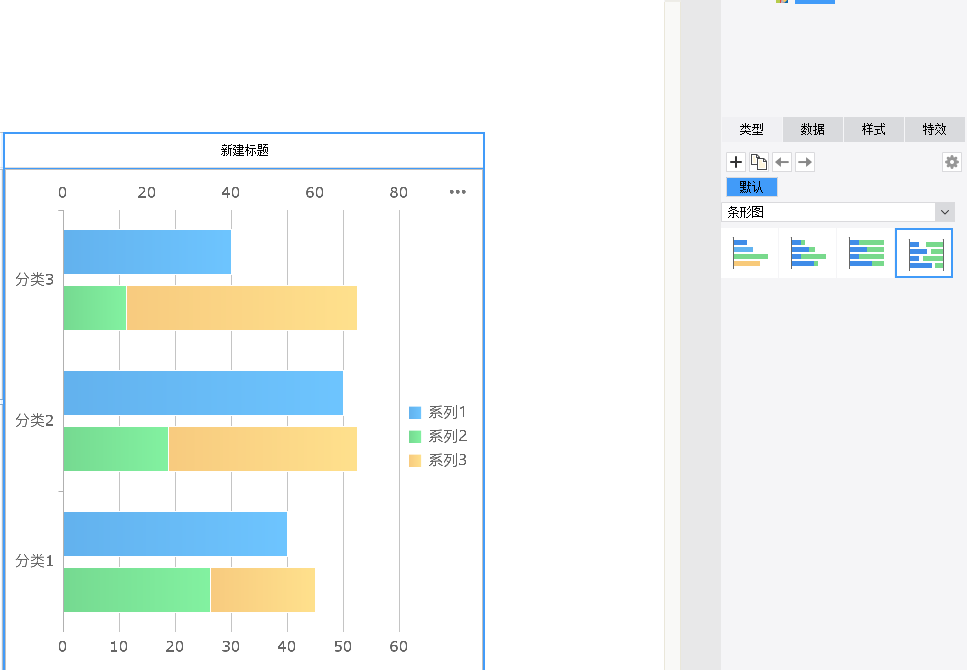Image resolution: width=967 pixels, height=670 pixels.
Task: Click the orange 系列3 bar in 分类2
Action: 263,449
